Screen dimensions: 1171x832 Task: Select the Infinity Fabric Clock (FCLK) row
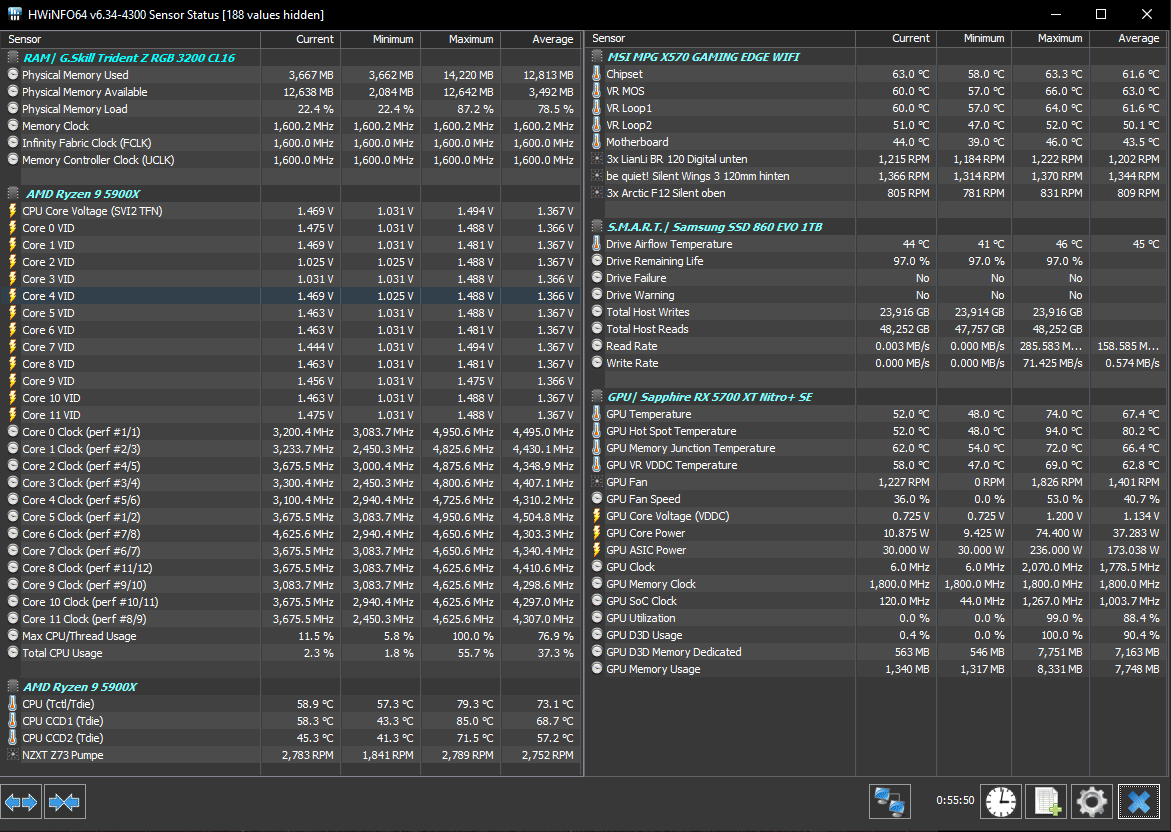click(x=291, y=143)
